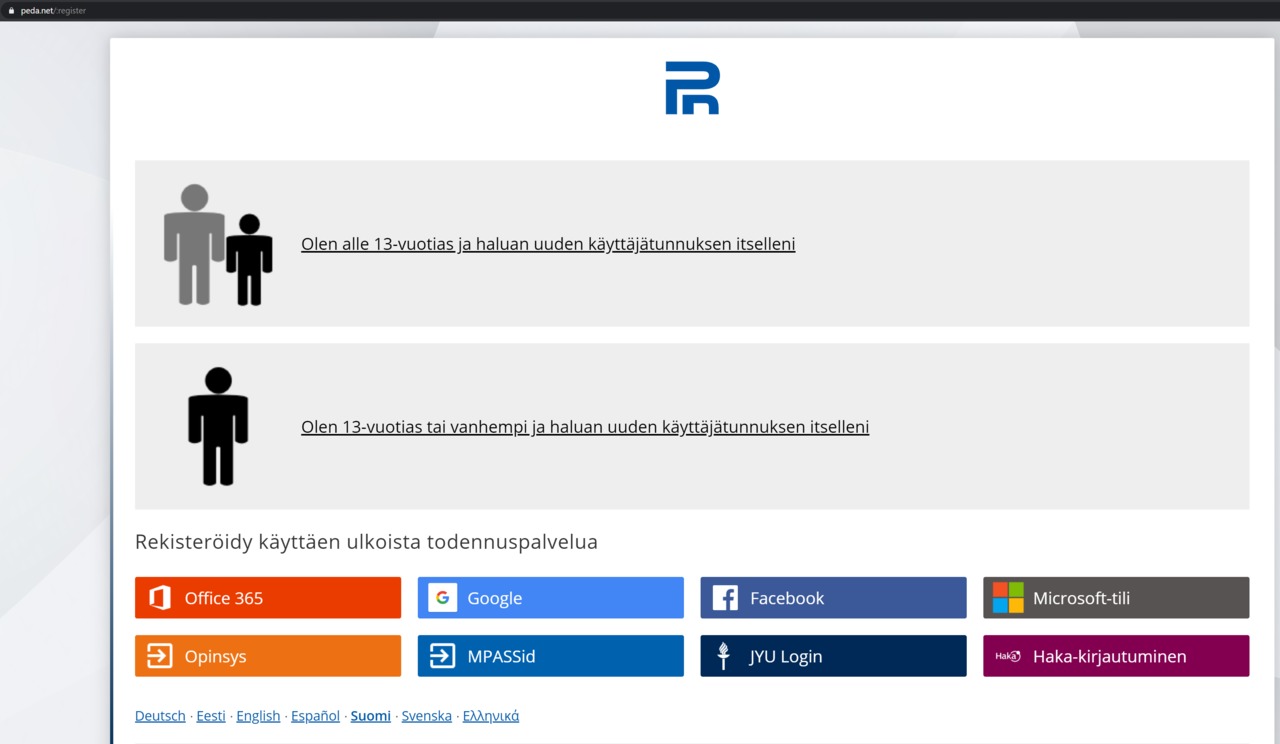Select the Greek Ελληνικά language link
Image resolution: width=1280 pixels, height=744 pixels.
[x=491, y=716]
